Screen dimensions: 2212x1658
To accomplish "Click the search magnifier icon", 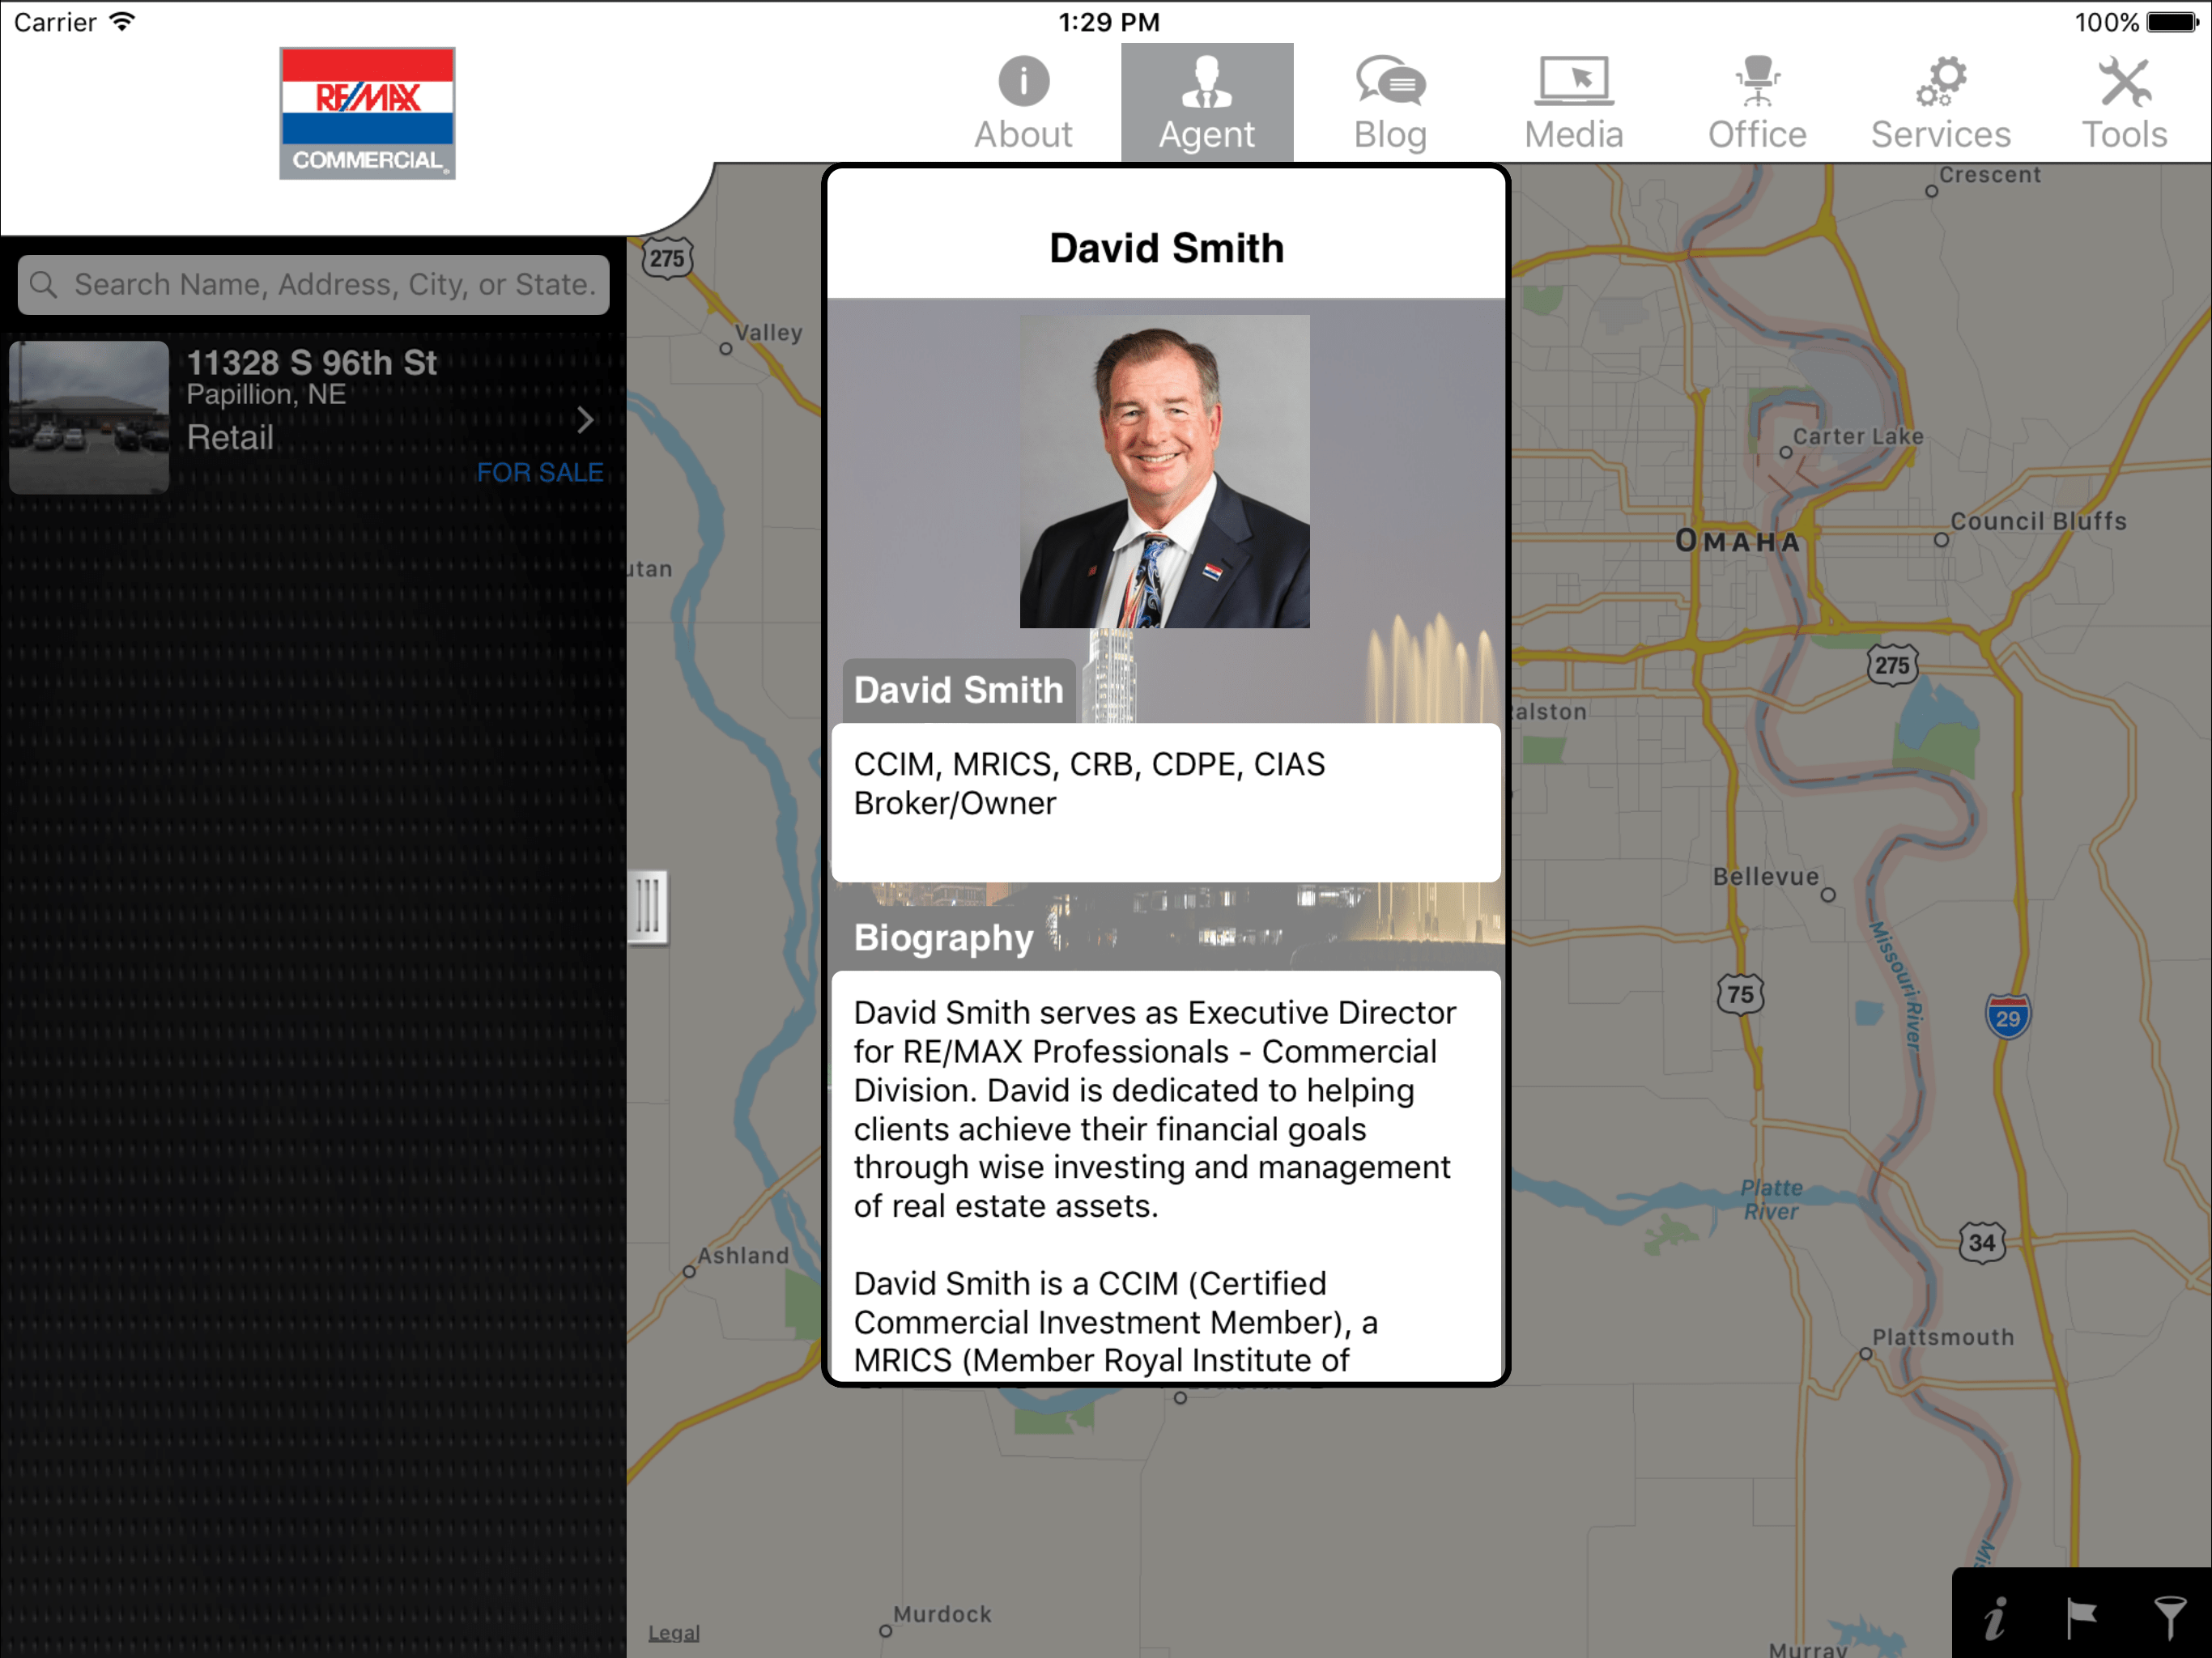I will coord(43,285).
